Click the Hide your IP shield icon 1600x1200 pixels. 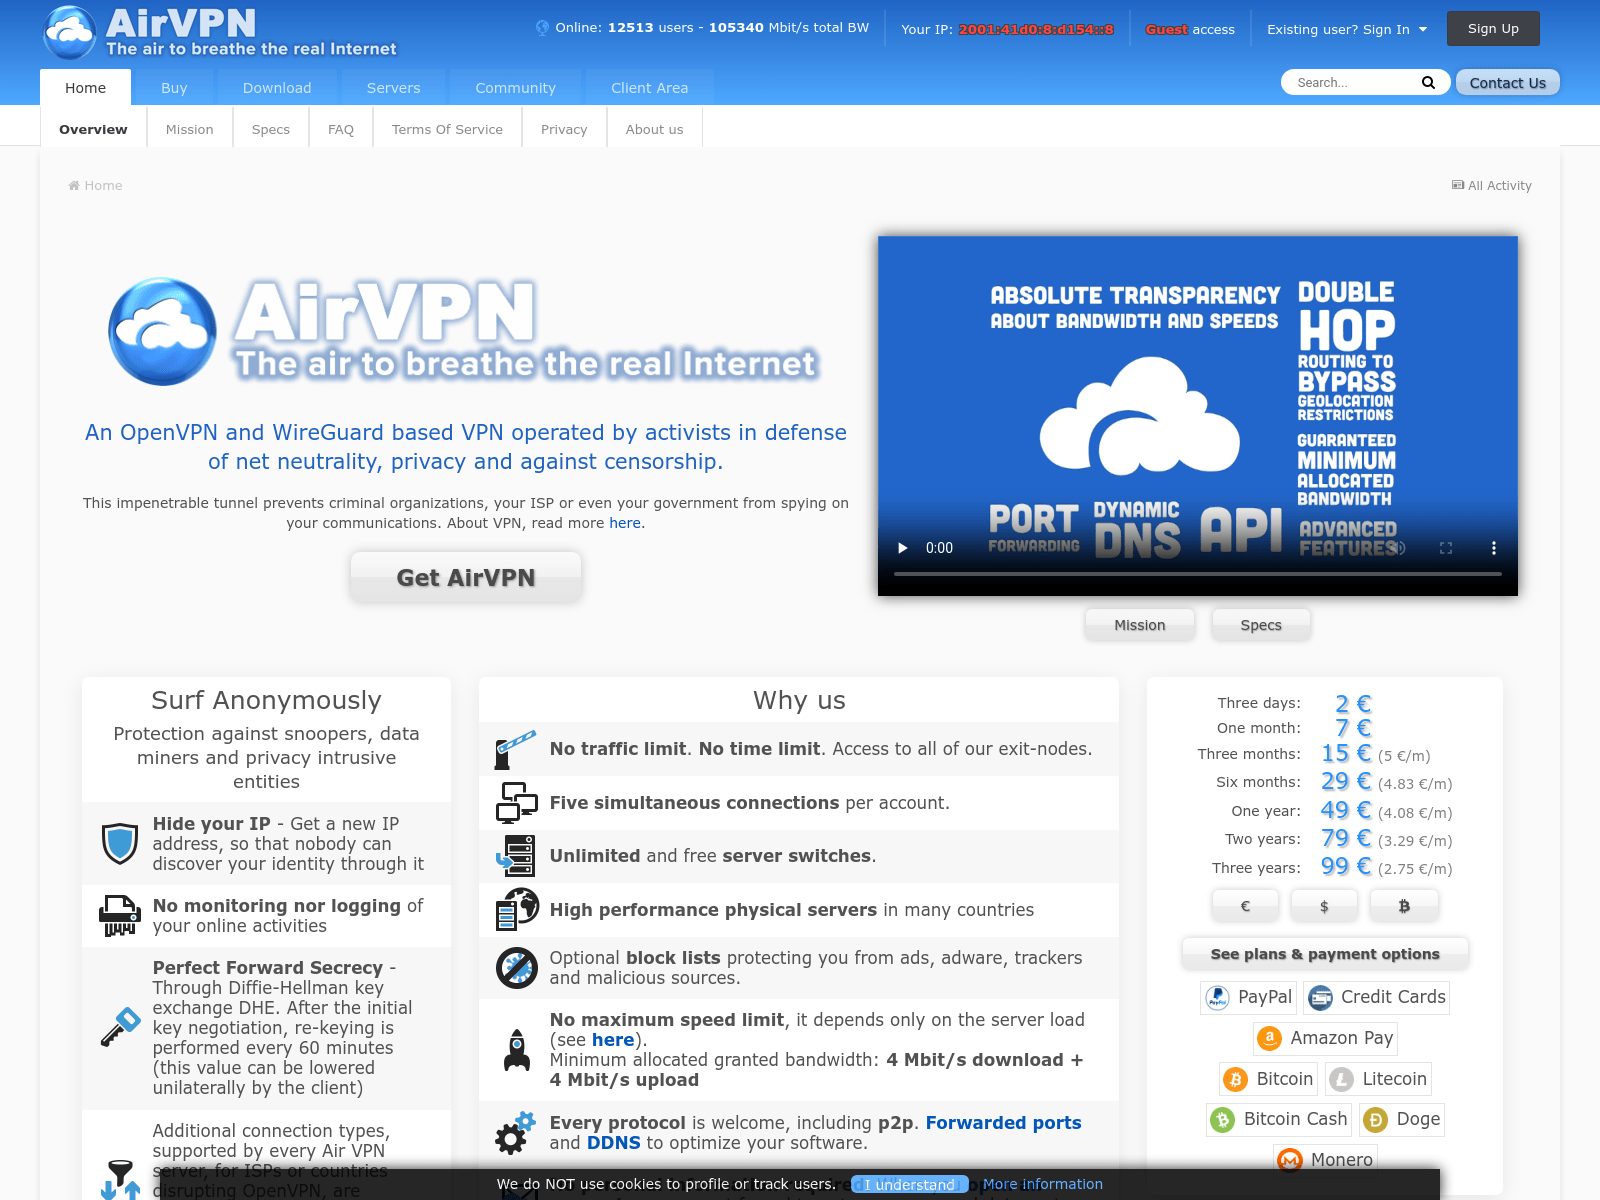tap(120, 843)
